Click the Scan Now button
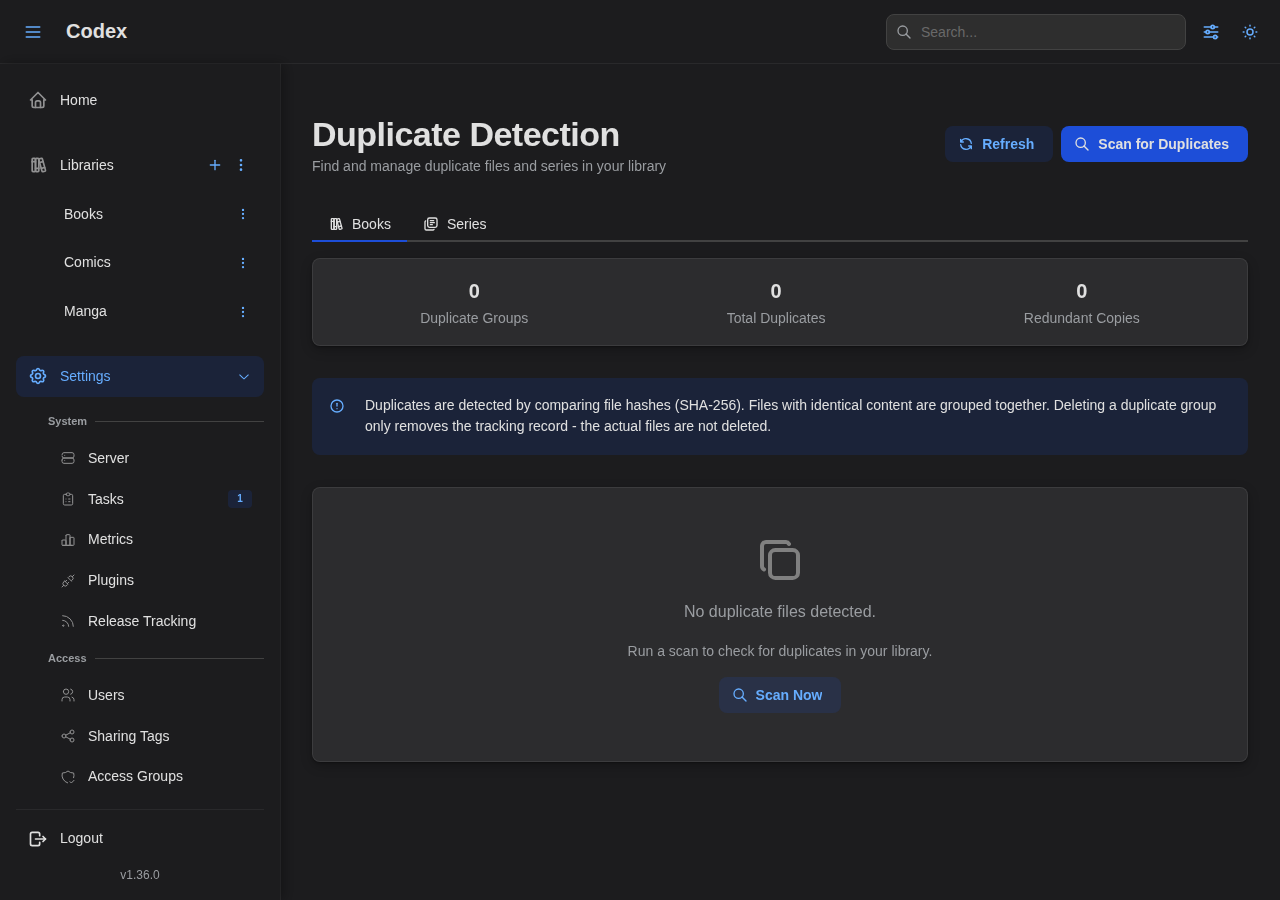The width and height of the screenshot is (1280, 900). click(x=780, y=695)
